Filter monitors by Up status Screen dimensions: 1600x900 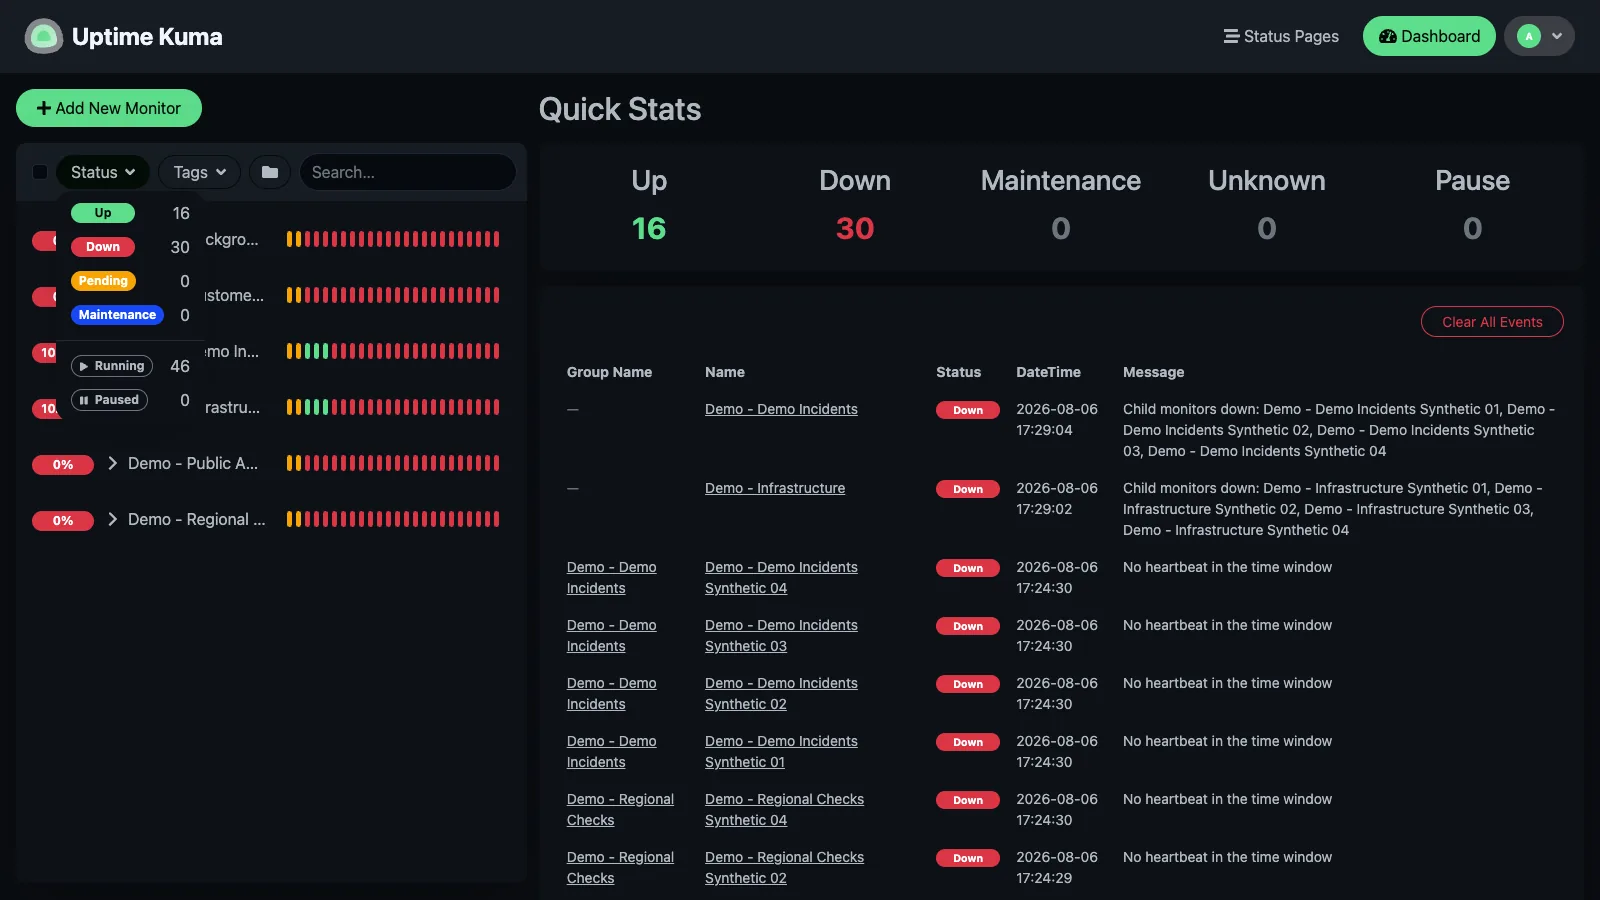coord(103,213)
